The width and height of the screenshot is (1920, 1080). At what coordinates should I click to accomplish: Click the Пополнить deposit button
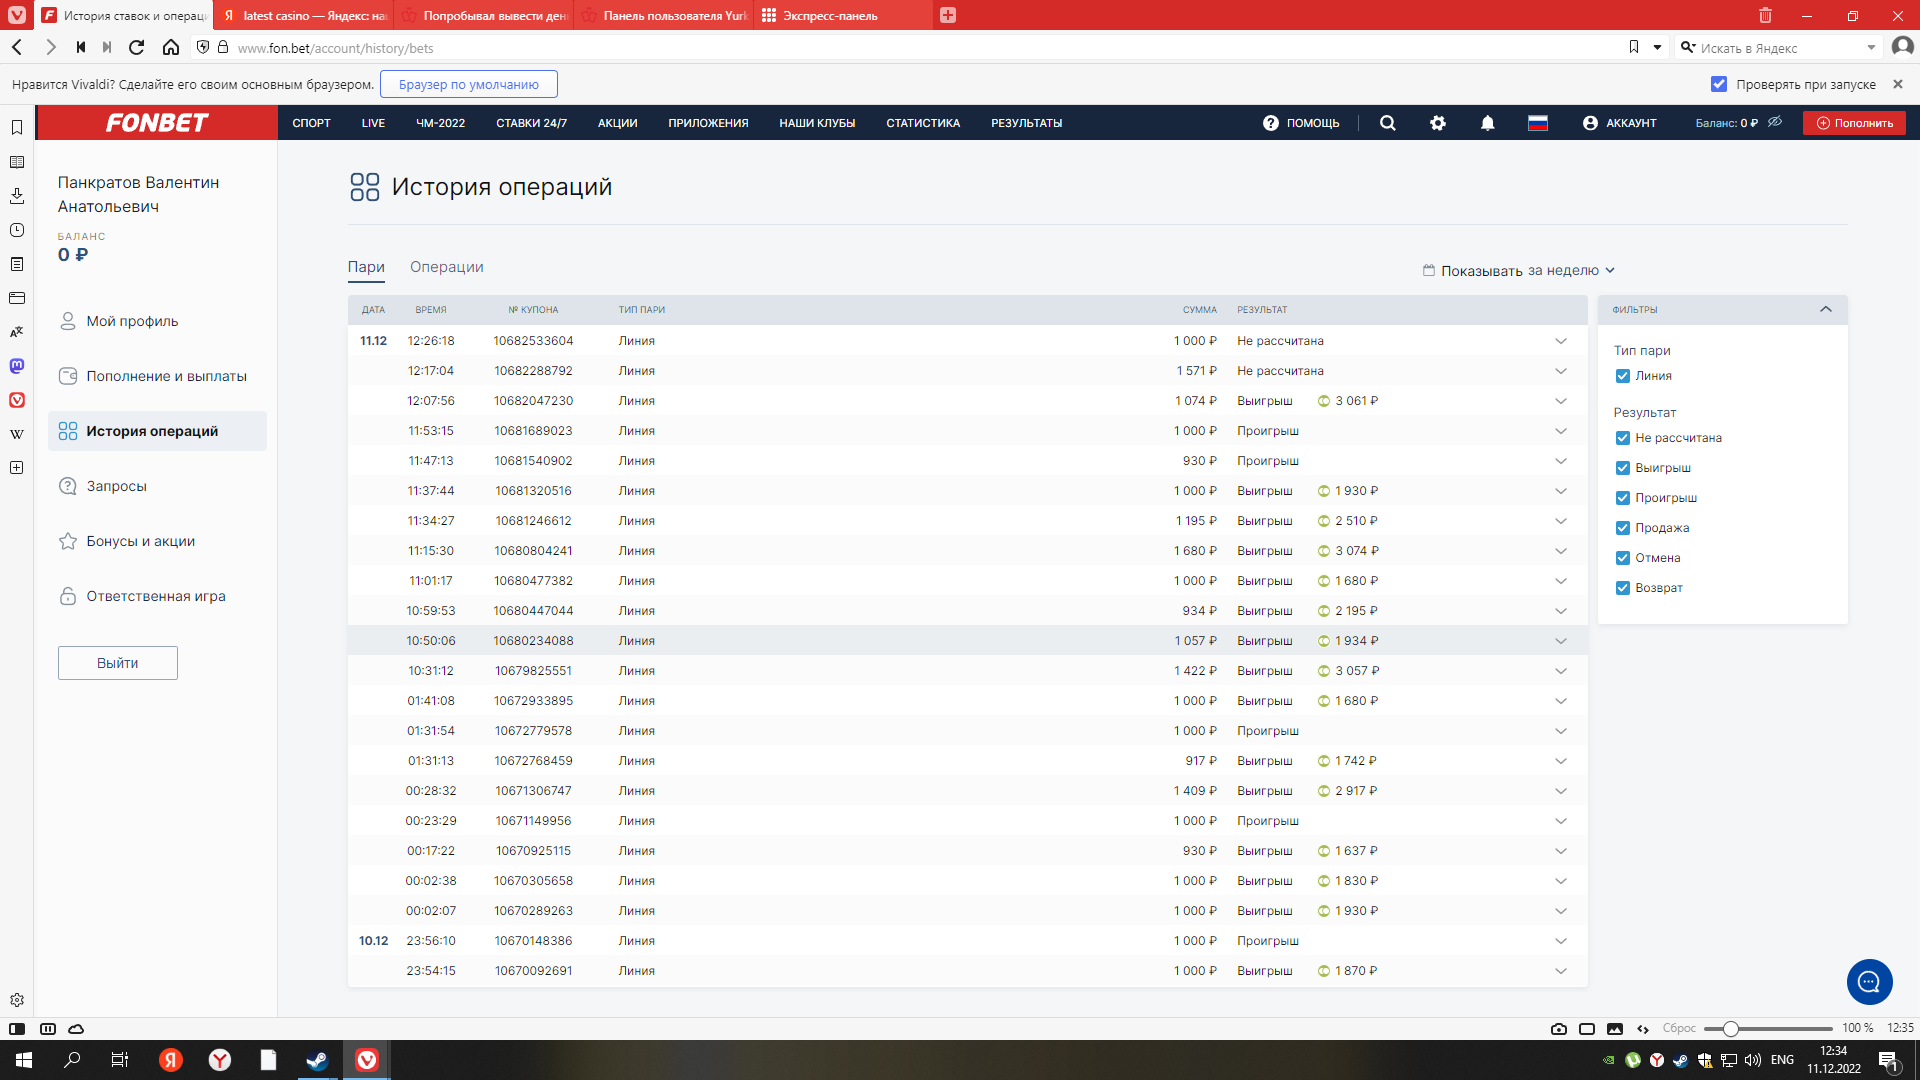[x=1854, y=123]
